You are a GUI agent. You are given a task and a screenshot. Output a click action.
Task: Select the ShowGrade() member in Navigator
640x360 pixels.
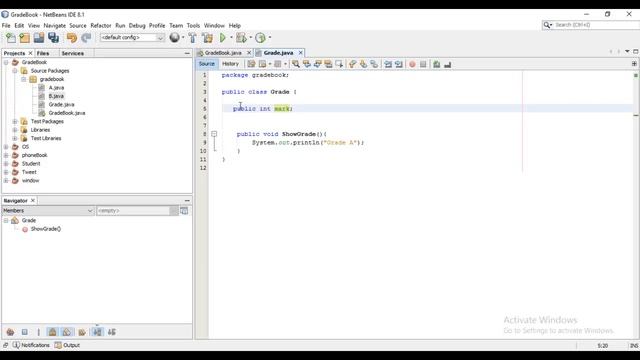(x=46, y=229)
